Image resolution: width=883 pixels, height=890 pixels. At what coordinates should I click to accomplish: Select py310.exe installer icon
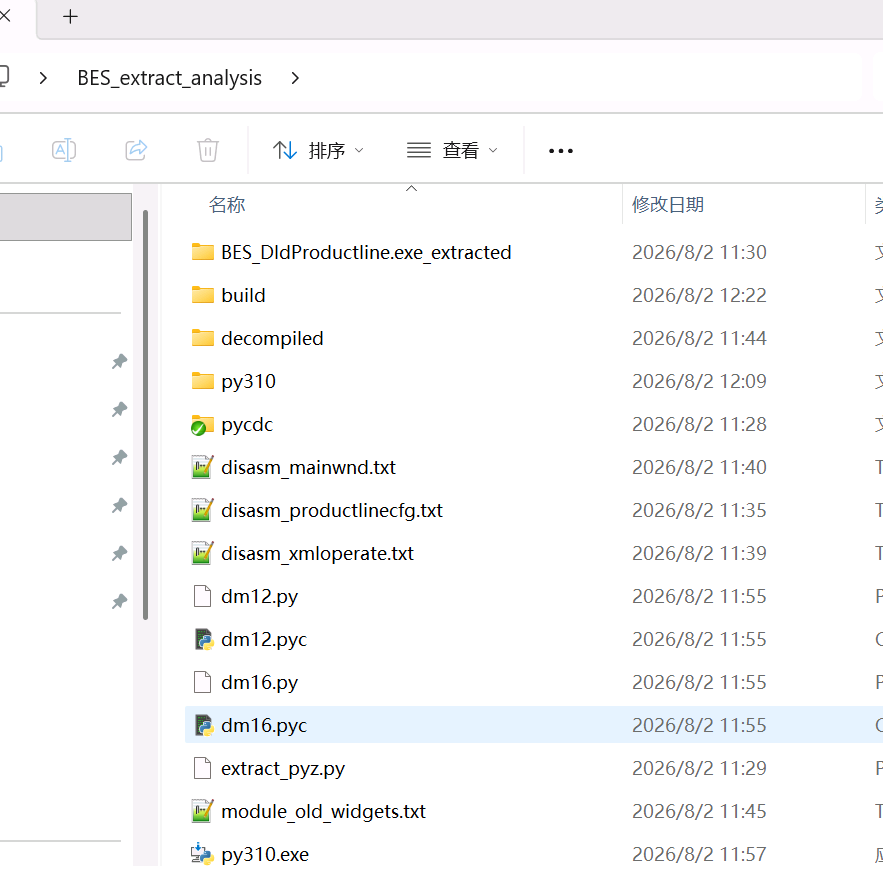point(202,854)
